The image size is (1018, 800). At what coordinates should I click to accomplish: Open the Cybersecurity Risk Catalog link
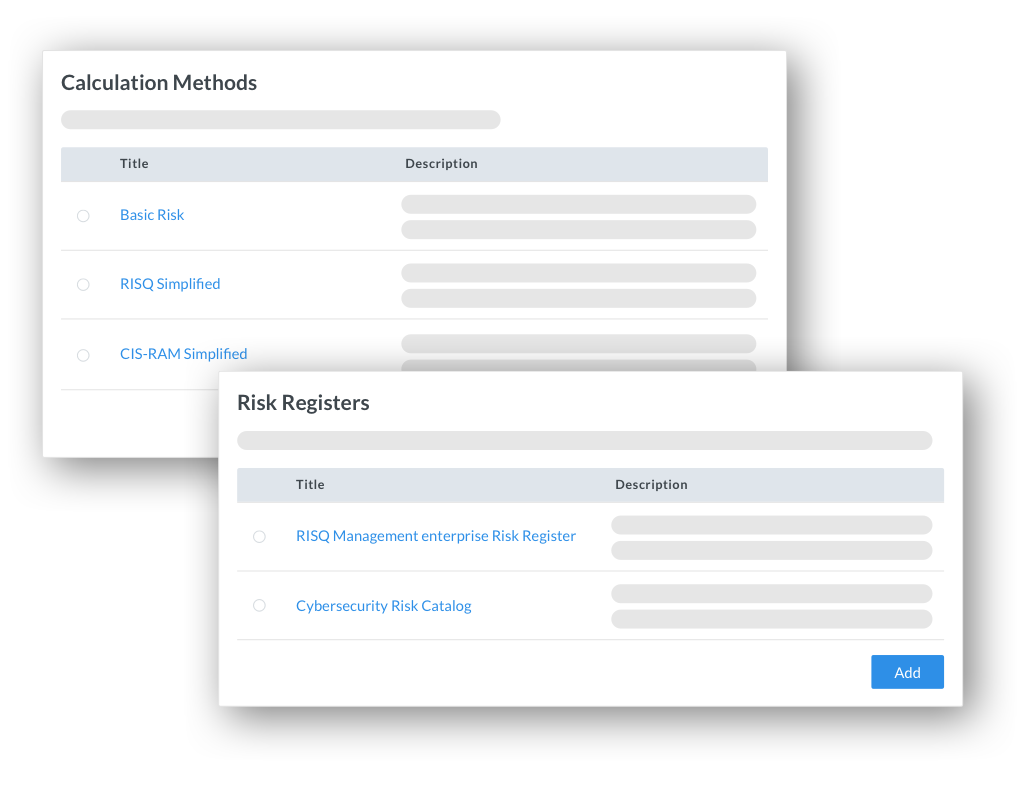point(384,606)
